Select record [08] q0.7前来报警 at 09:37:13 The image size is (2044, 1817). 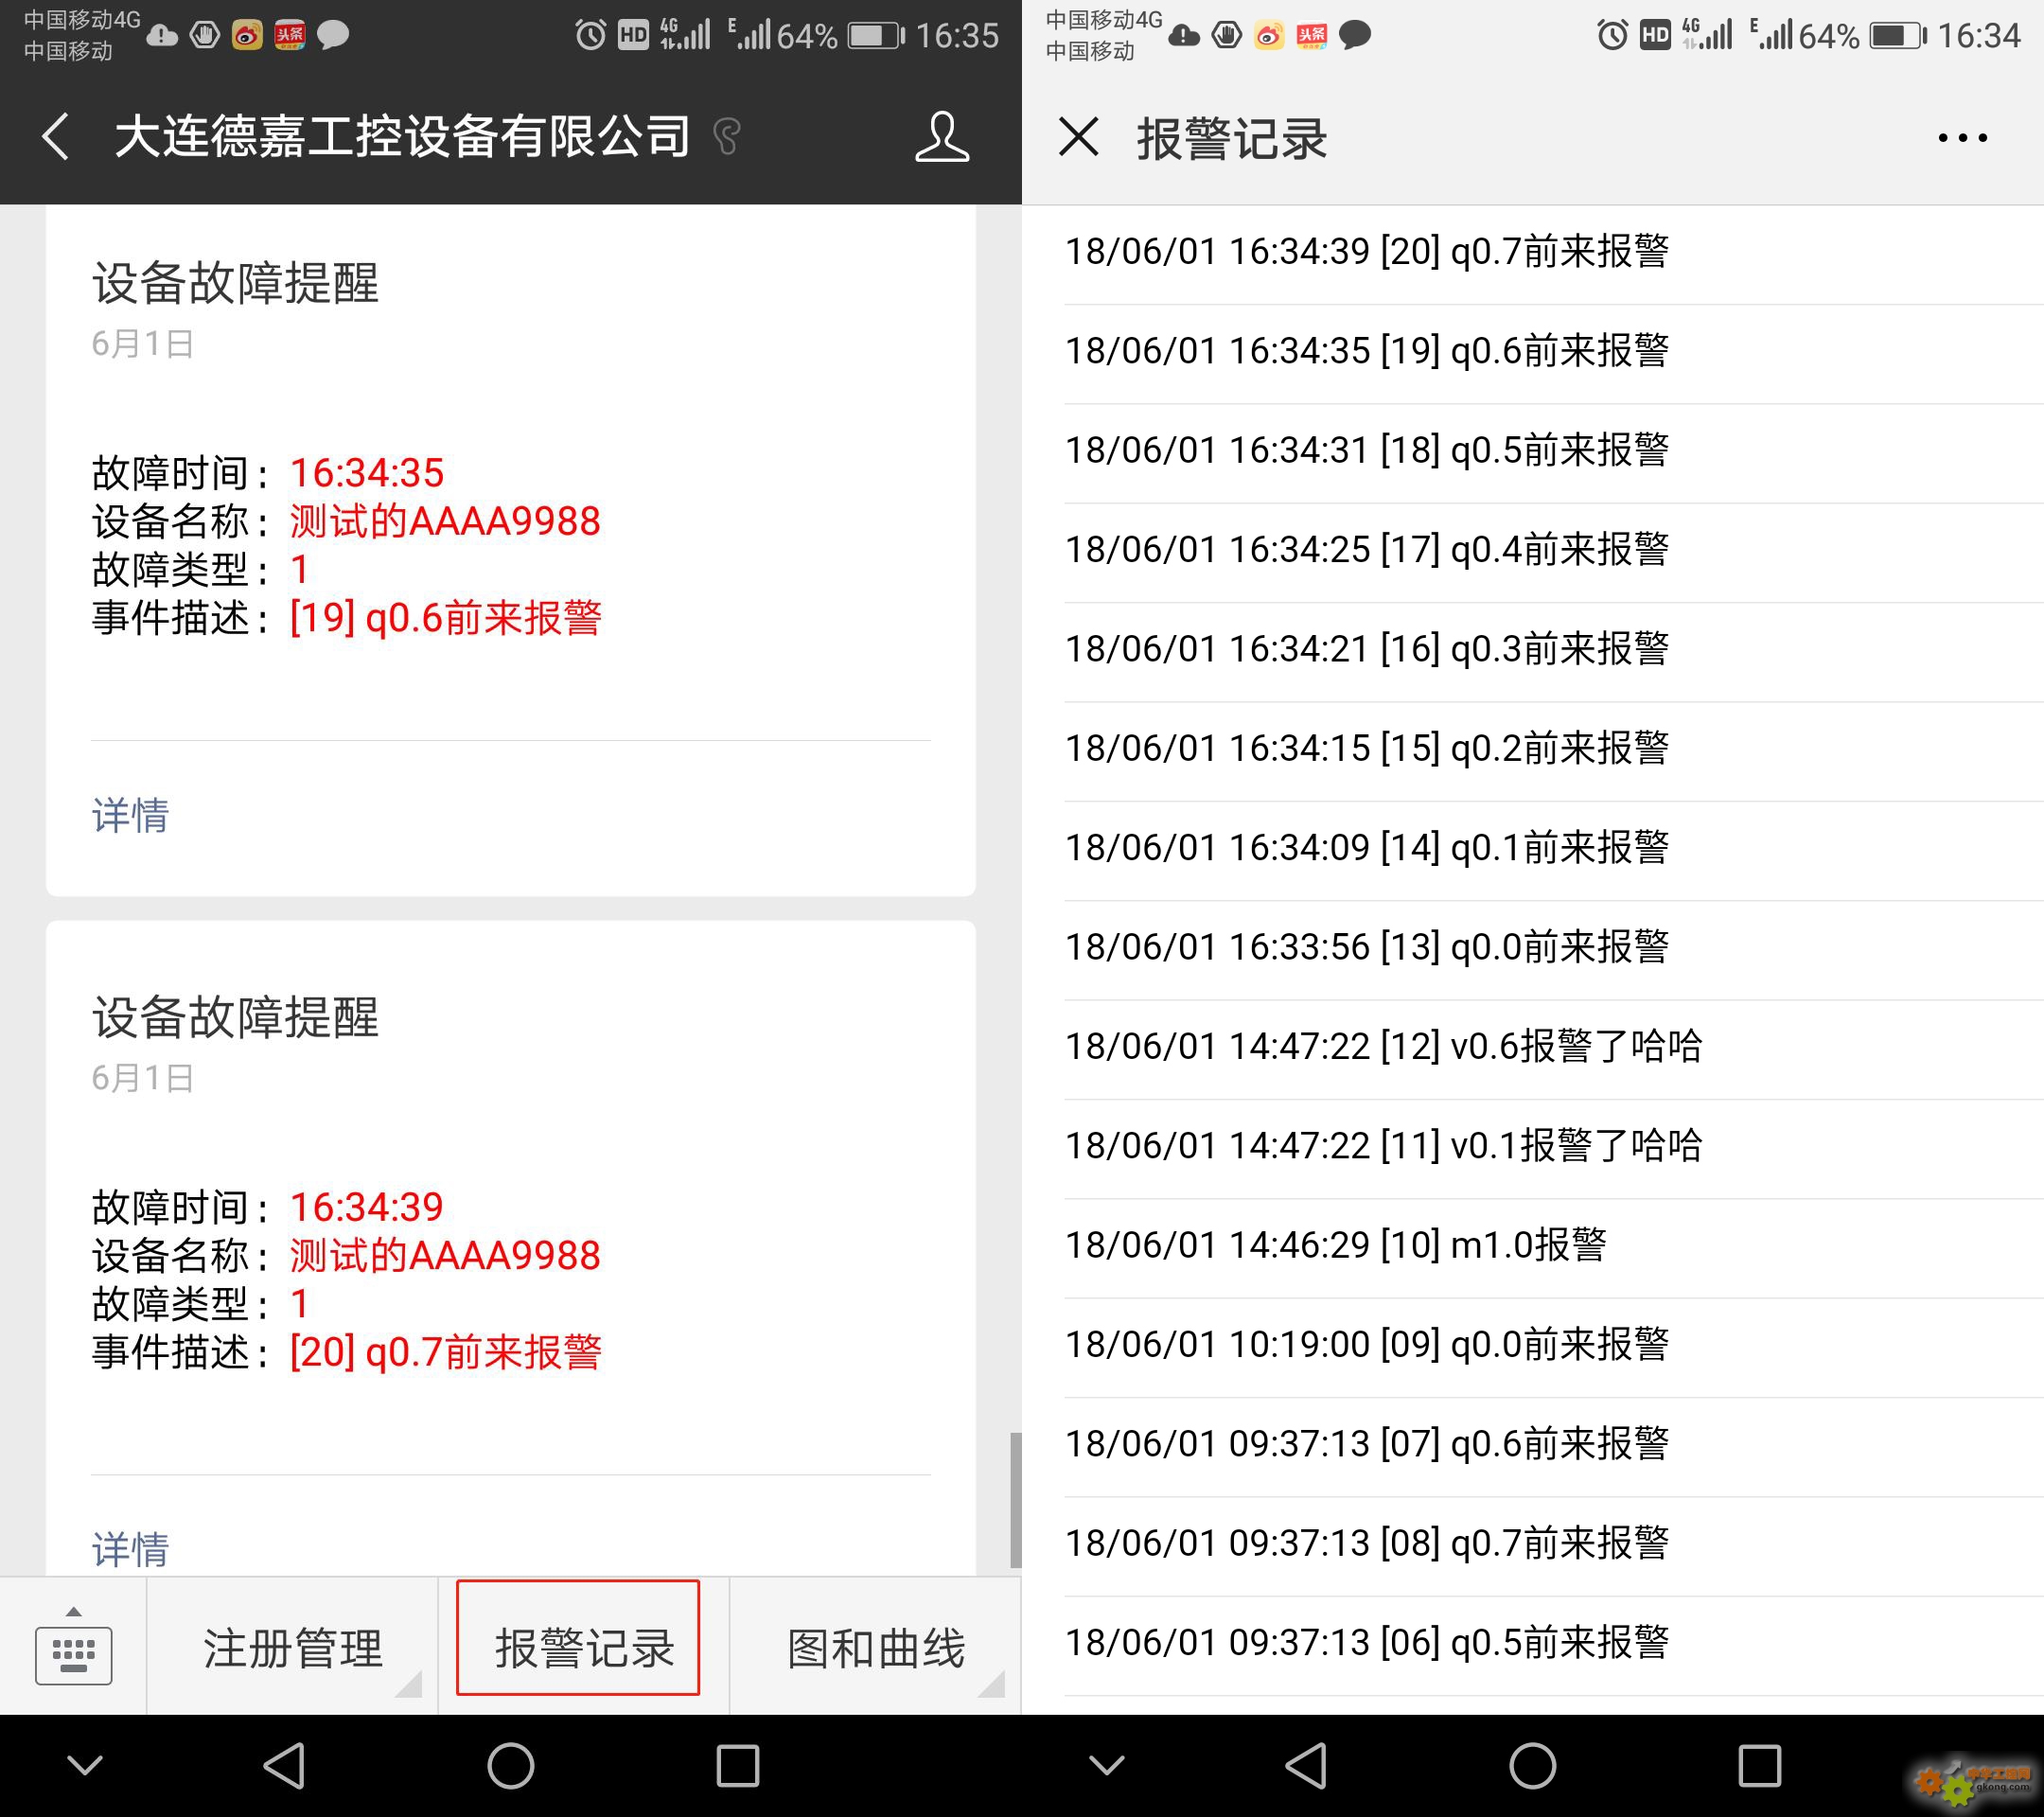pos(1533,1544)
